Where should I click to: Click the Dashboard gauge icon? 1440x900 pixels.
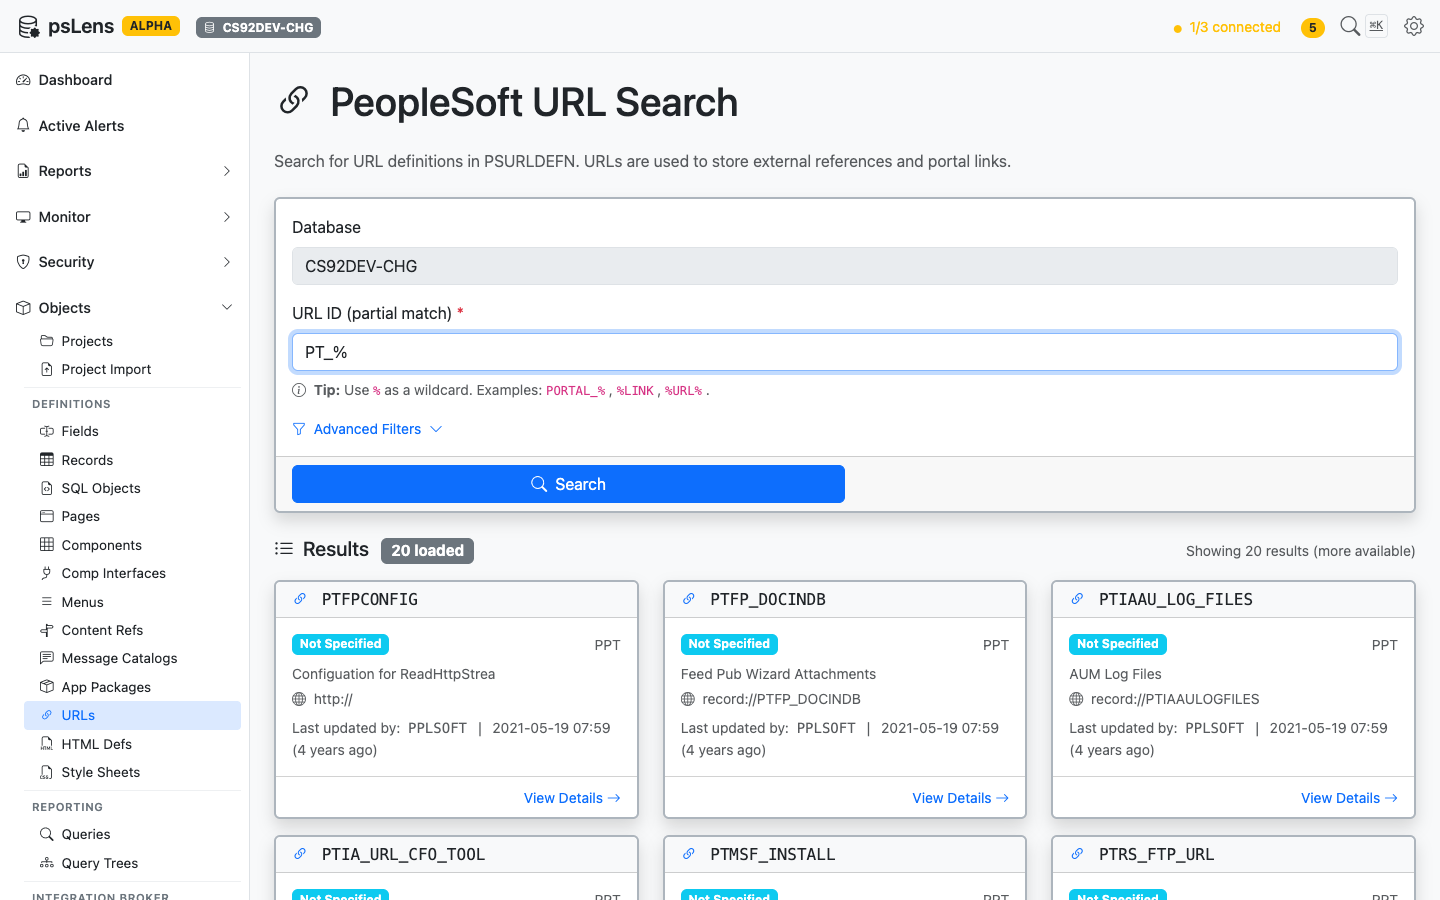tap(23, 80)
